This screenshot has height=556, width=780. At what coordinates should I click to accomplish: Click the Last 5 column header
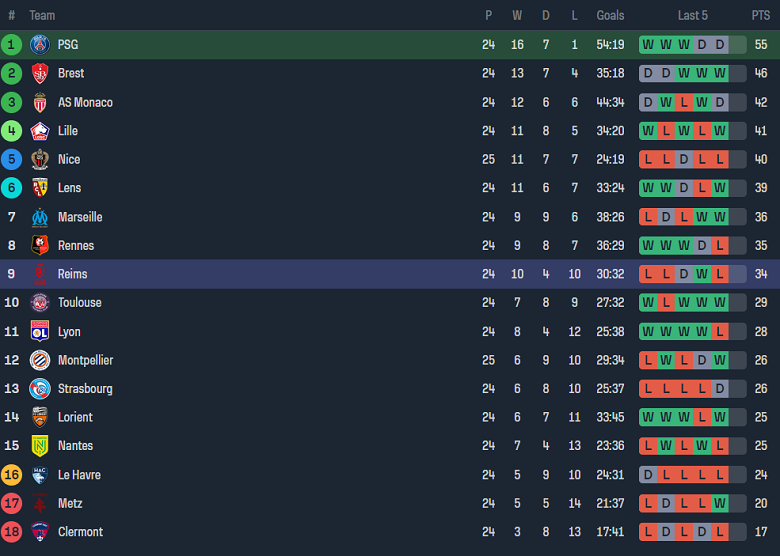692,15
